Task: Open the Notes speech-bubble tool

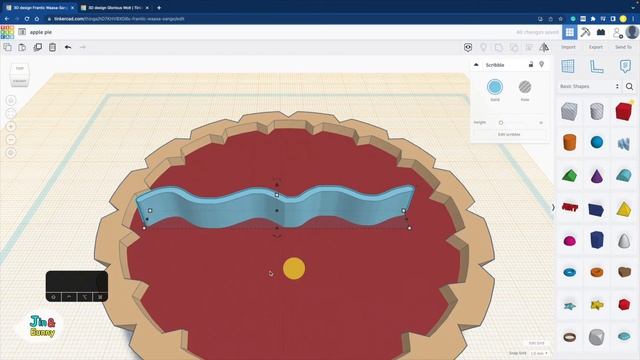Action: tap(625, 66)
